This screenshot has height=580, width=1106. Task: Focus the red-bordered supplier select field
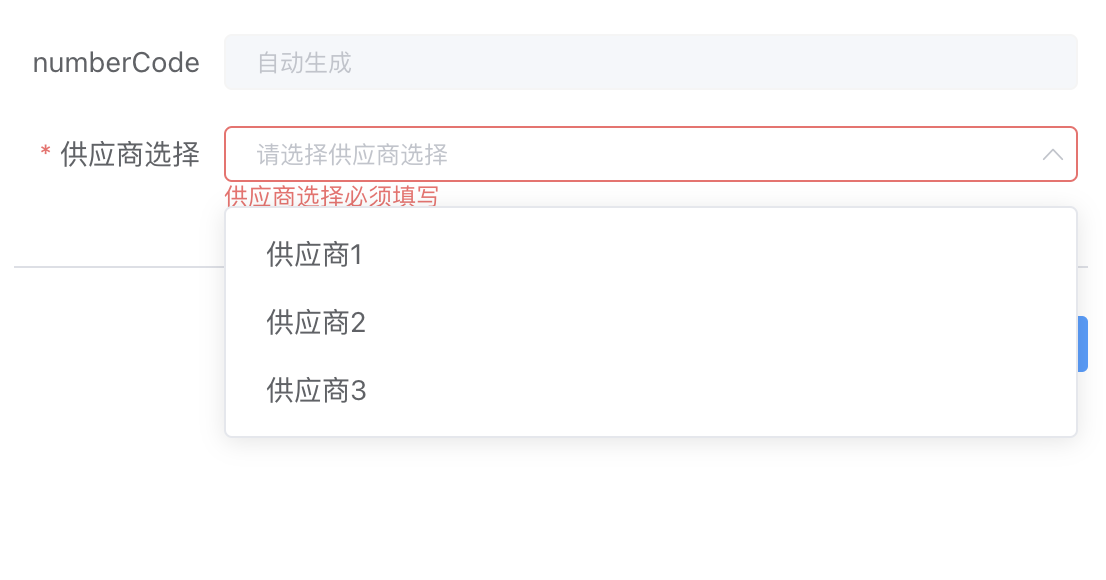[650, 154]
